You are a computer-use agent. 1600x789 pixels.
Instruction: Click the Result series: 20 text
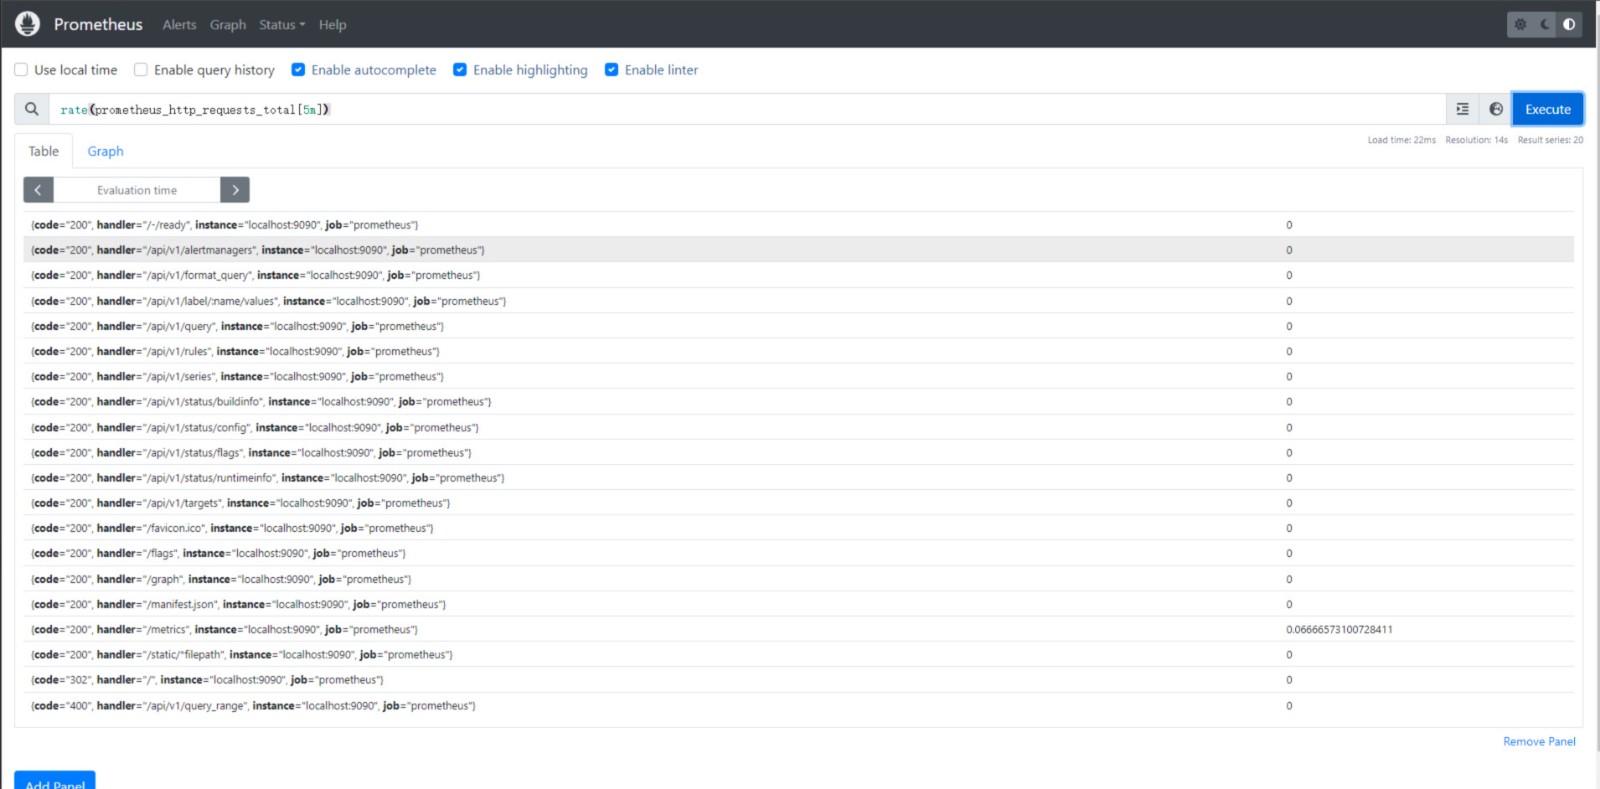[1550, 140]
